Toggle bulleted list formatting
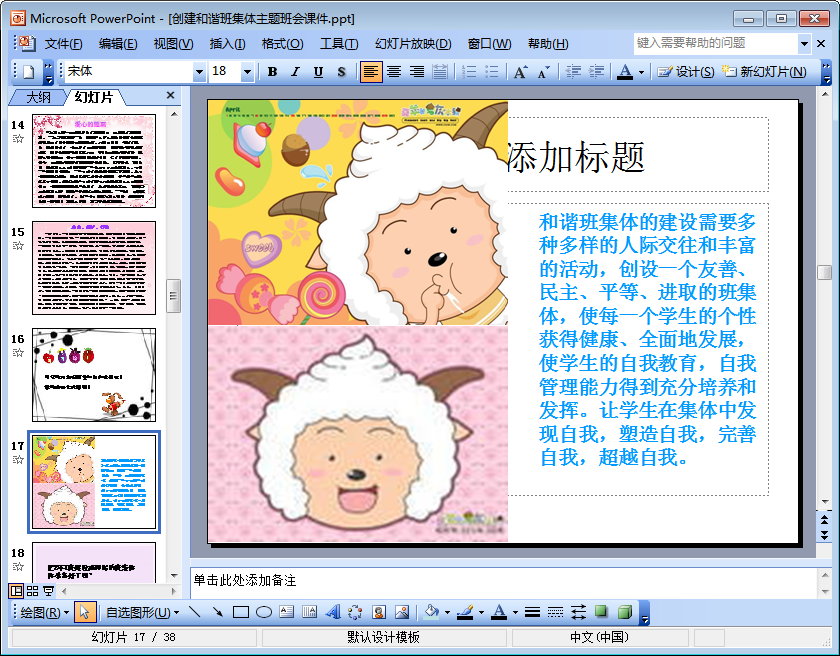 [491, 72]
